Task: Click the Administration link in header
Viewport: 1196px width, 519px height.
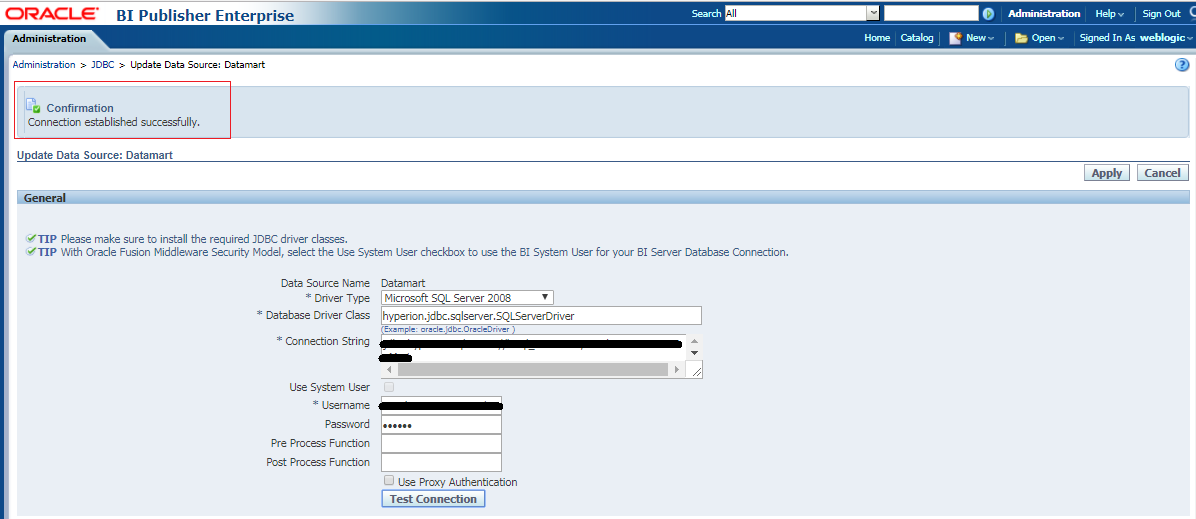Action: click(x=1044, y=14)
